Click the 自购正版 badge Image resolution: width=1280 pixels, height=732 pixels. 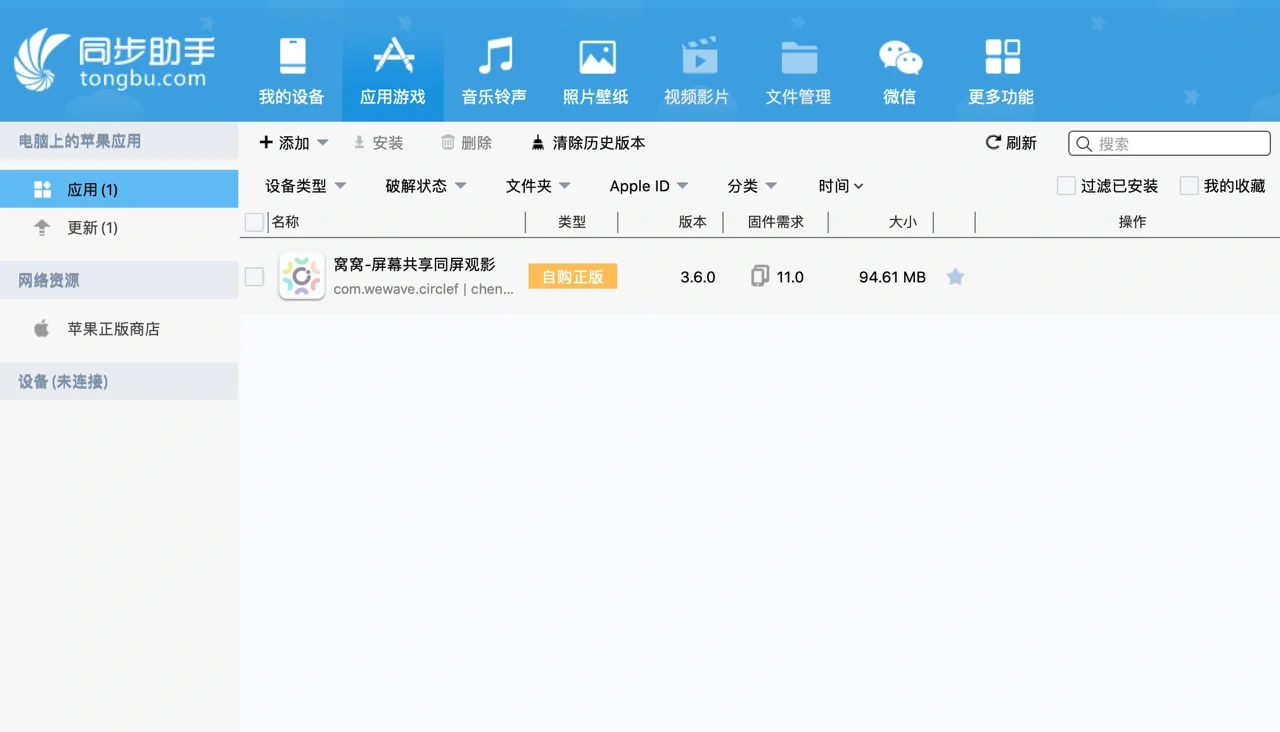pyautogui.click(x=572, y=277)
